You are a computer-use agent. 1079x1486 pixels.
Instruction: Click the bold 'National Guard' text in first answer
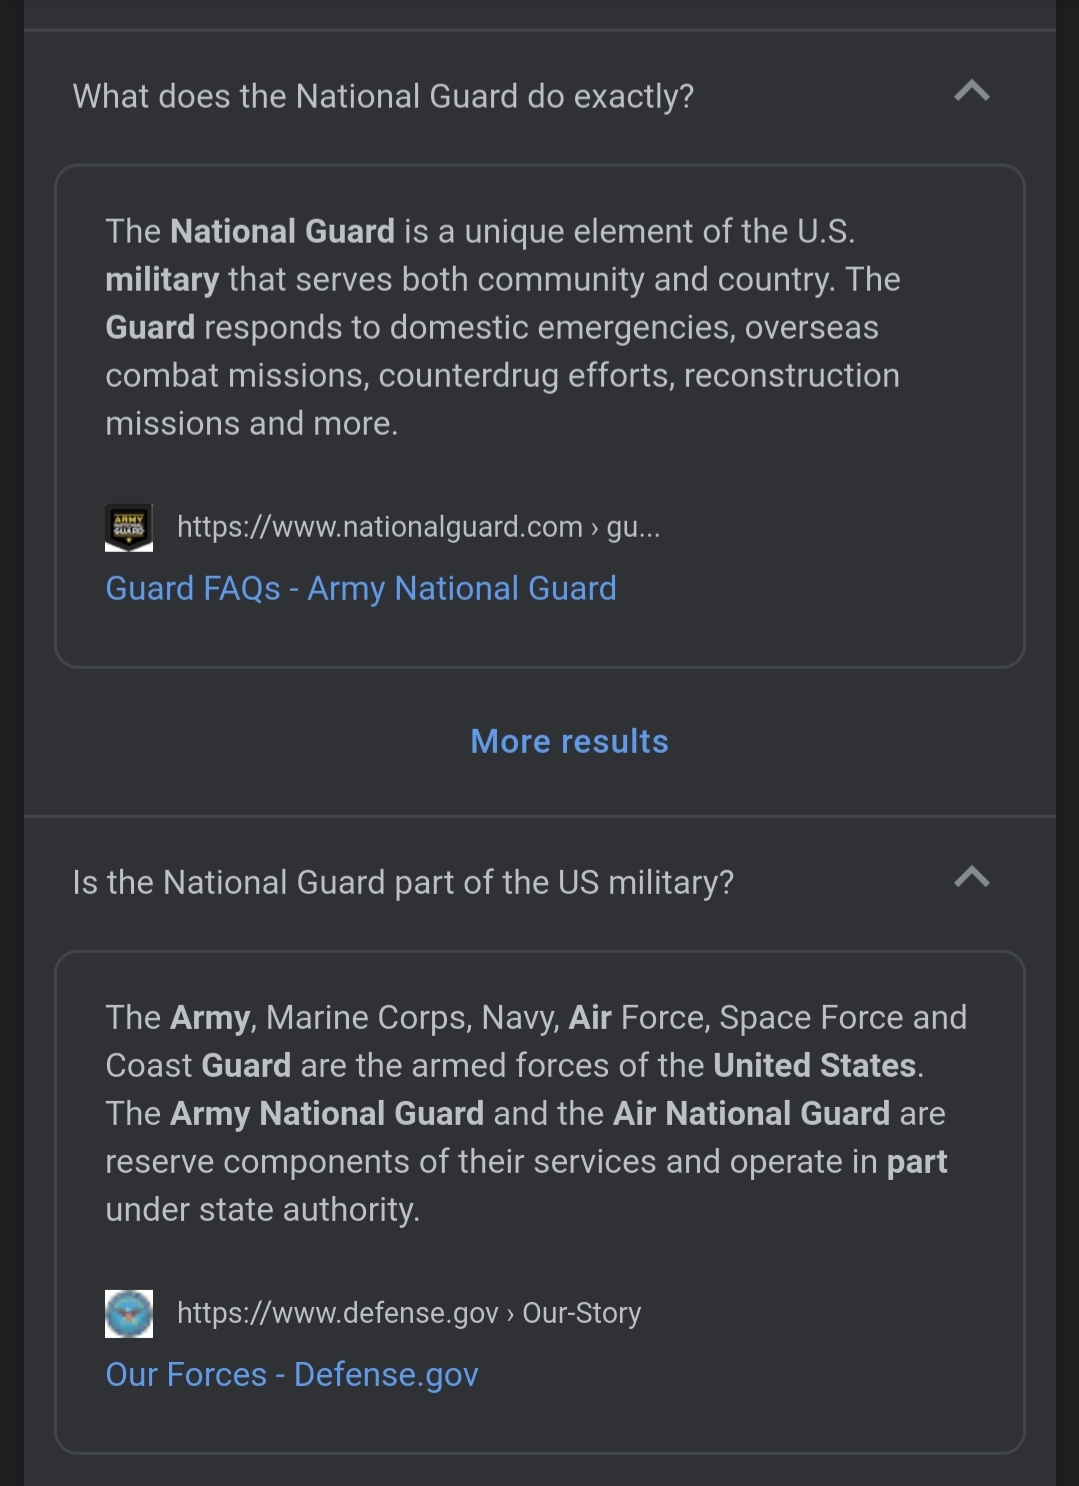282,231
